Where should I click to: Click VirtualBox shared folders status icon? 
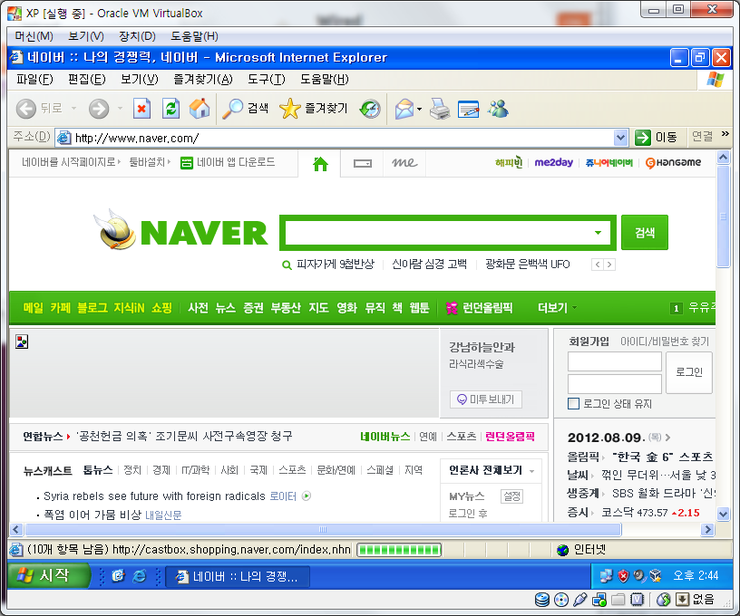618,599
